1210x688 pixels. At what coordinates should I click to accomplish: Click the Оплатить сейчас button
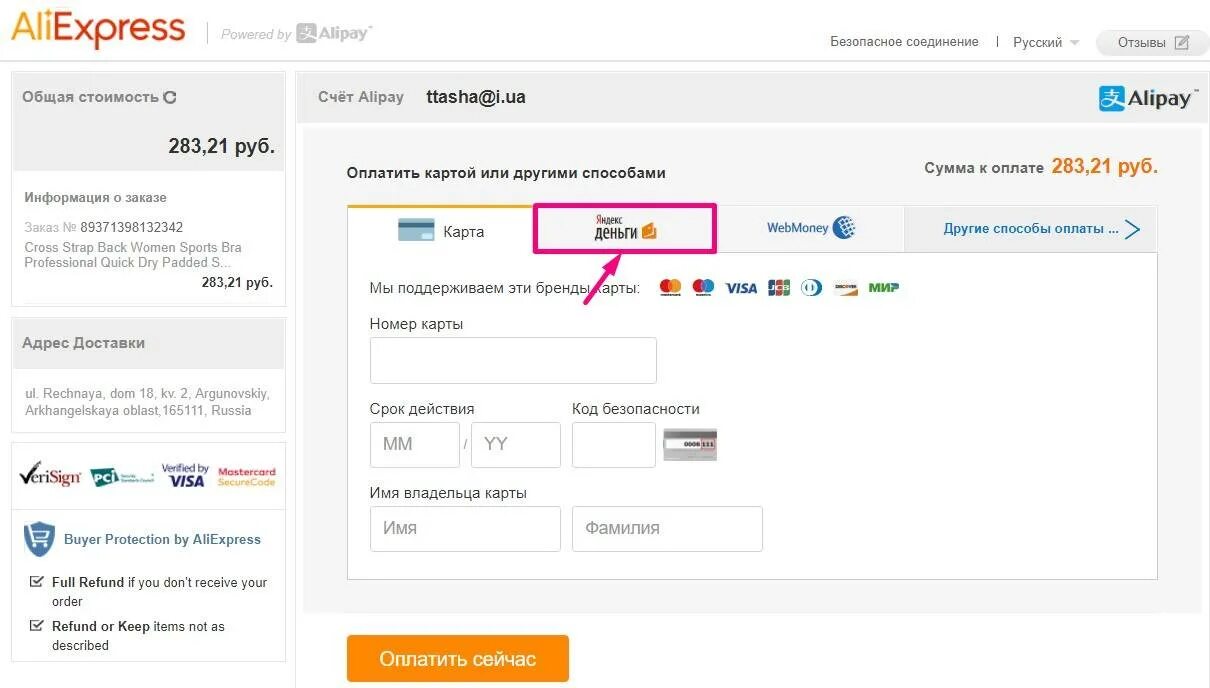pyautogui.click(x=458, y=659)
